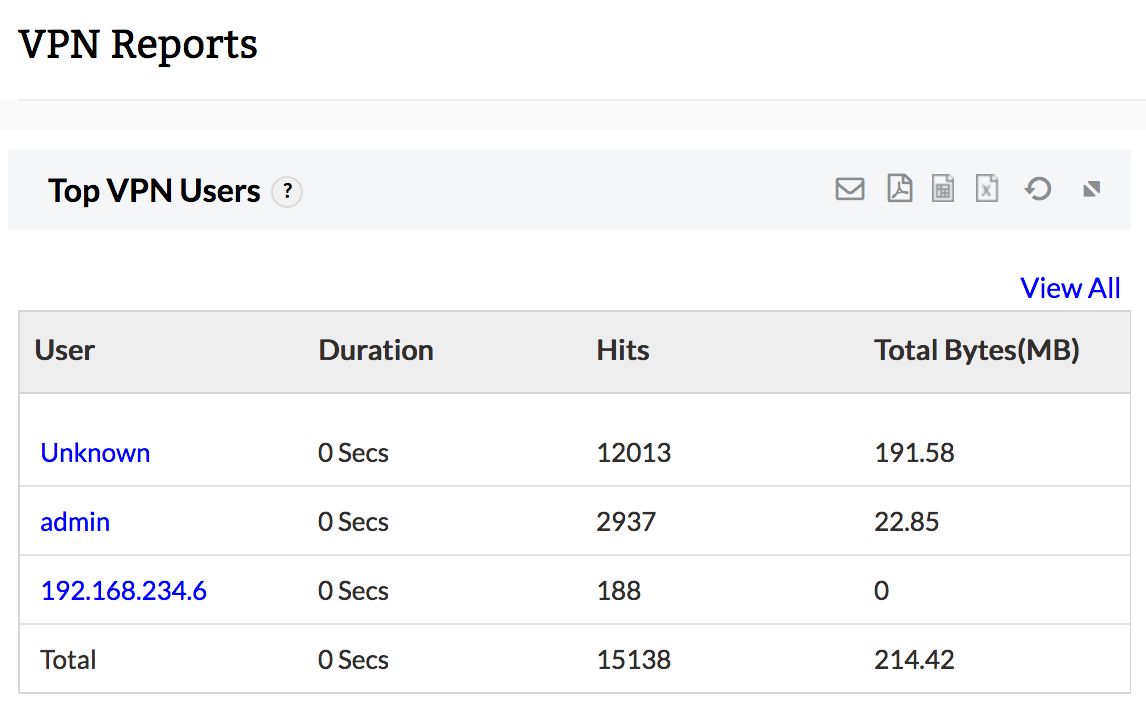Select the 12013 hits cell
1146x718 pixels.
pyautogui.click(x=634, y=453)
